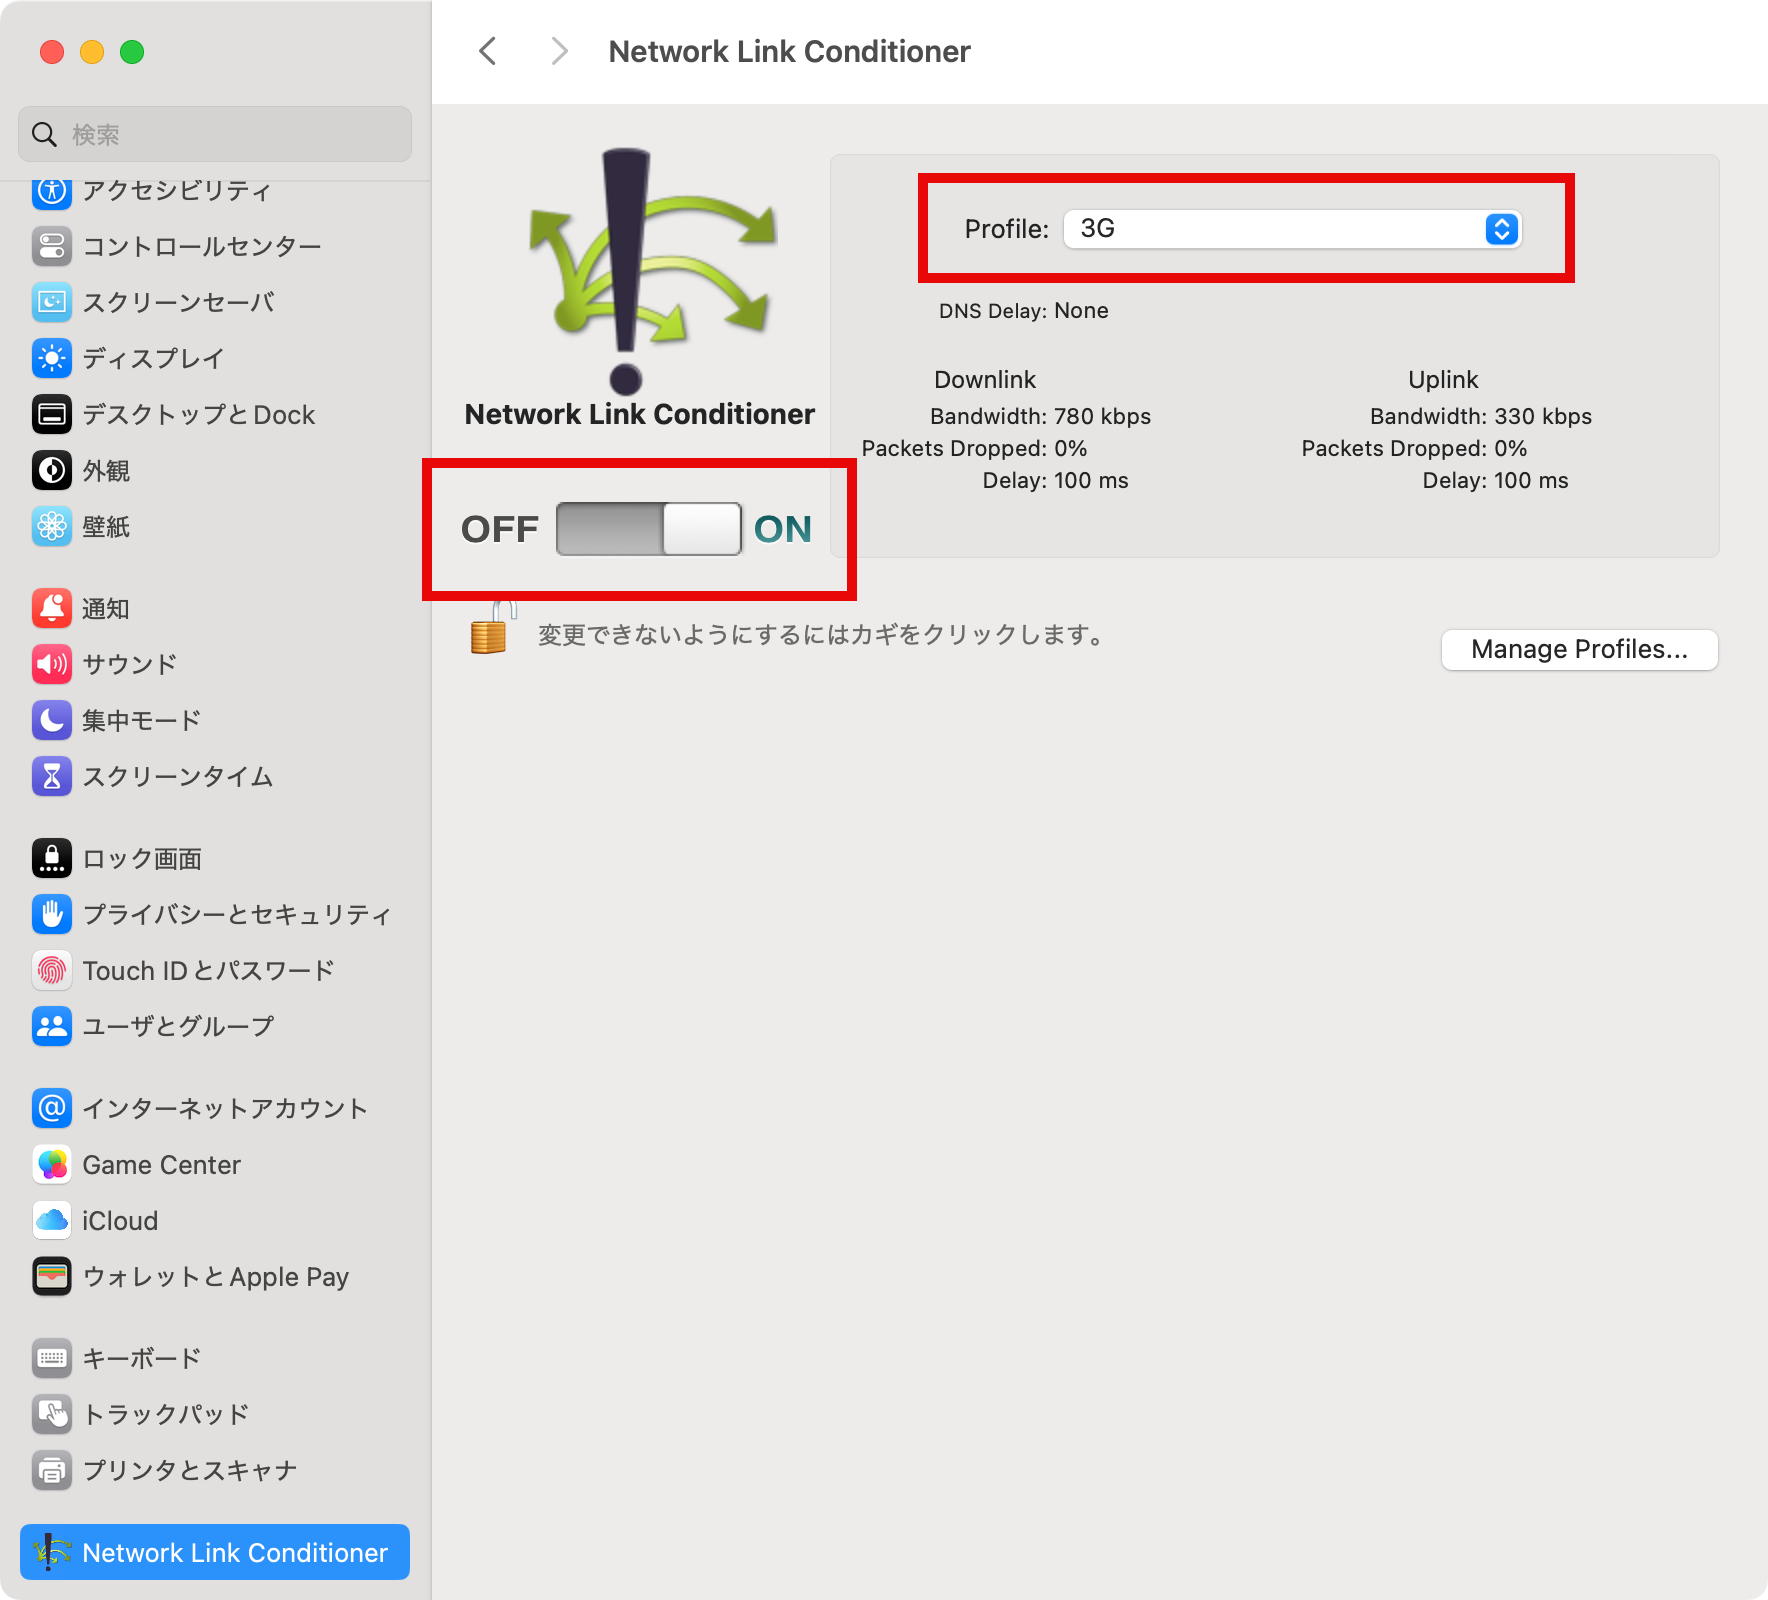Click the magnifying glass search icon
1768x1600 pixels.
coord(44,134)
